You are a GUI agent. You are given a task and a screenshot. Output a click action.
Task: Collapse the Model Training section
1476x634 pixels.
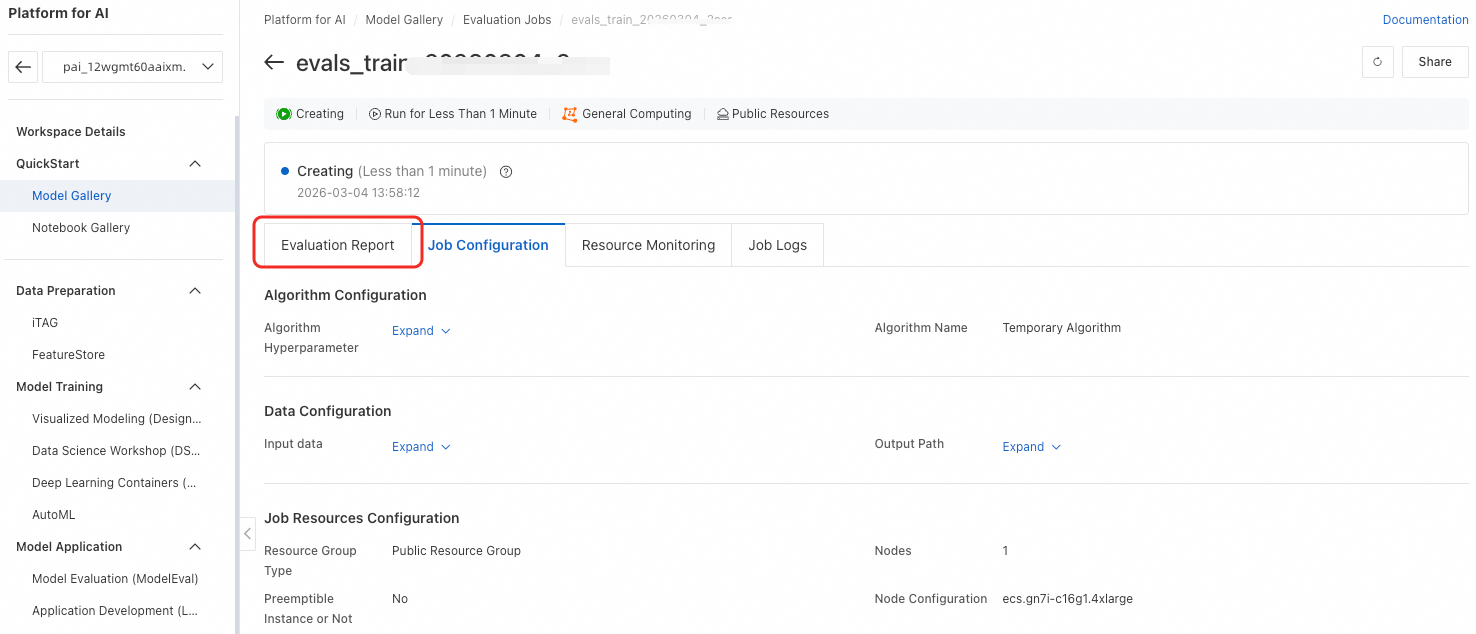tap(195, 387)
